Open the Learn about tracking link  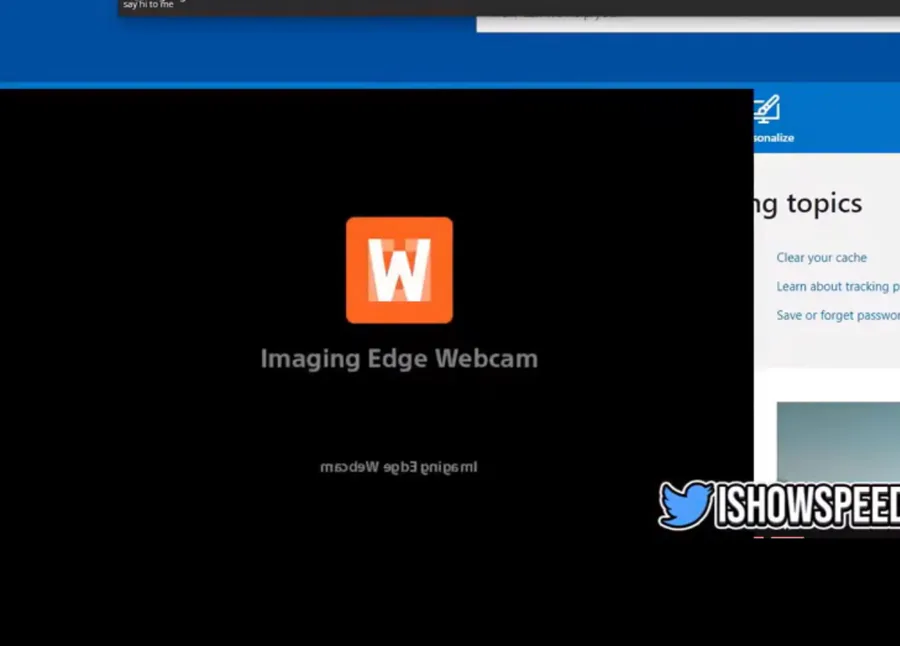pyautogui.click(x=838, y=287)
